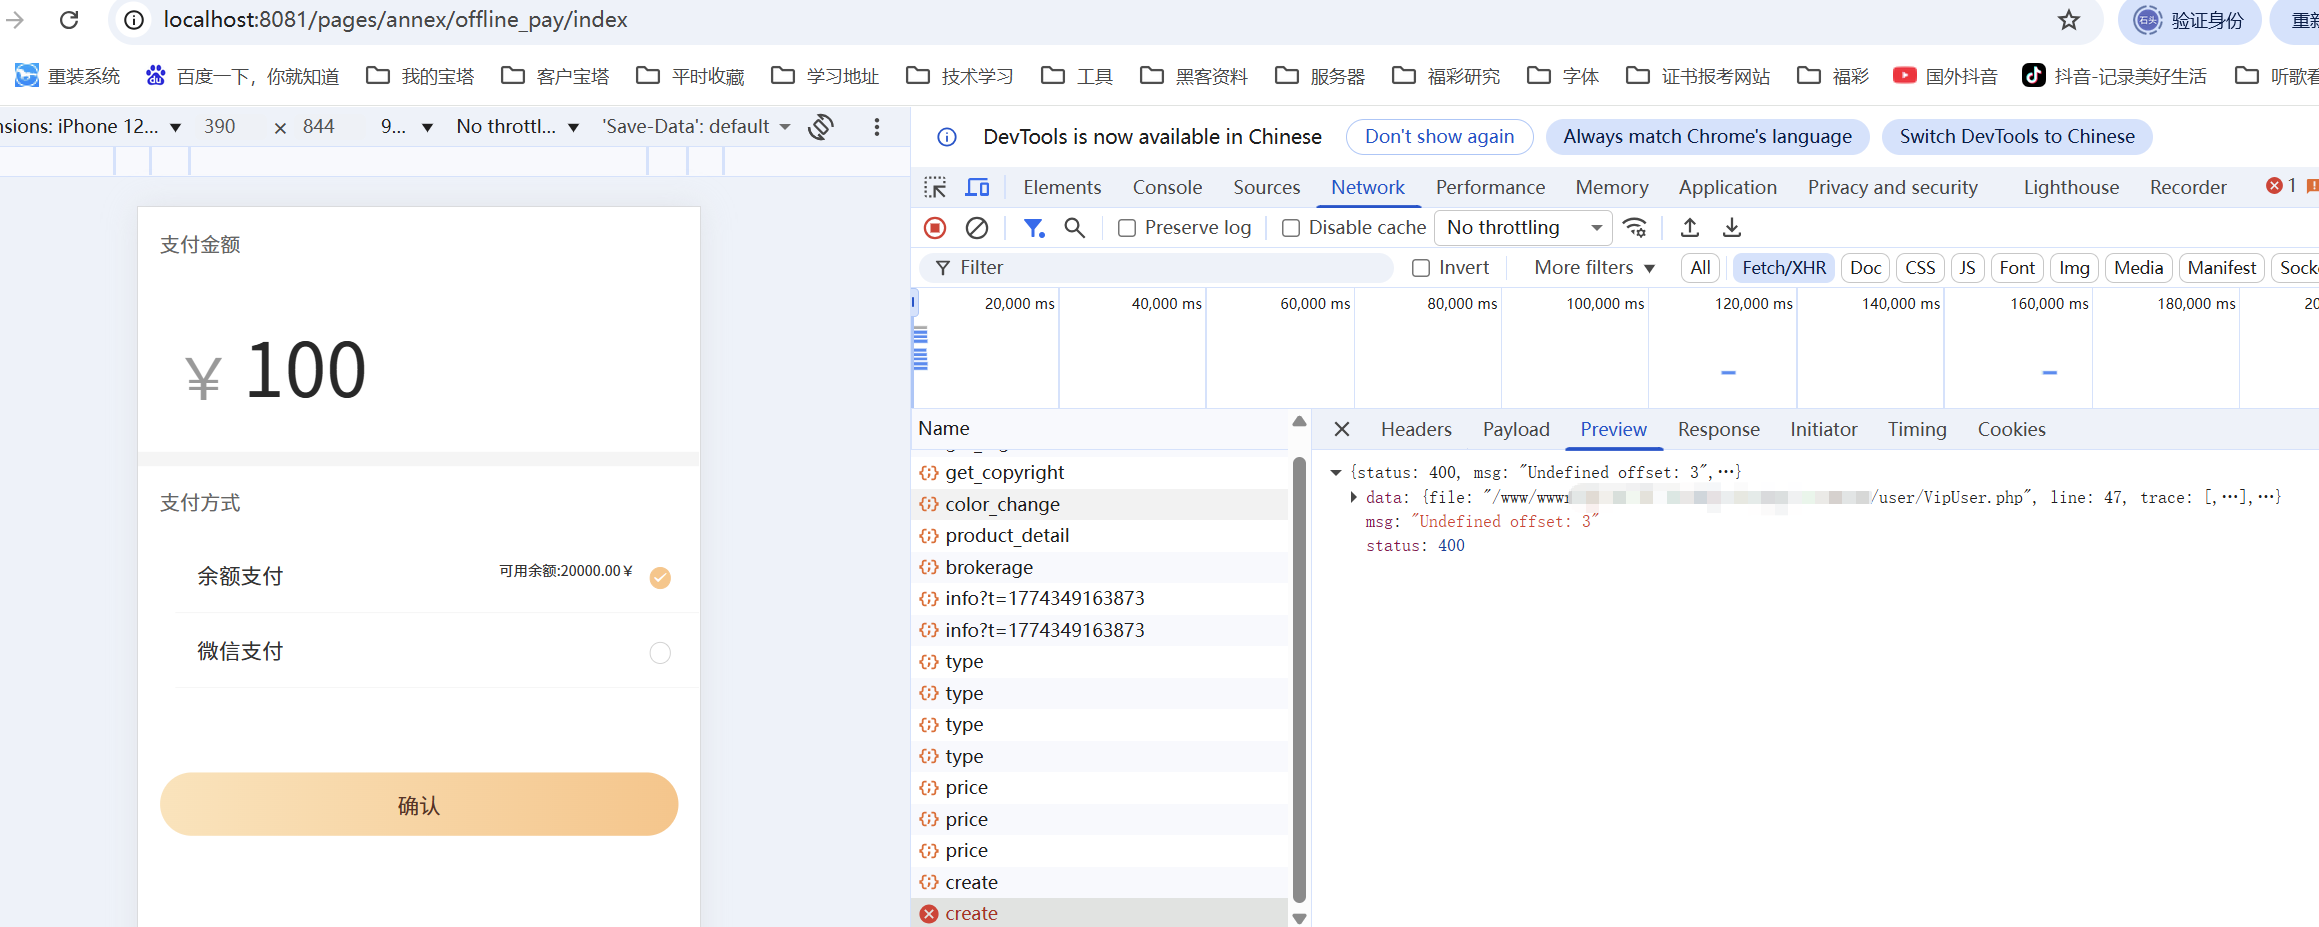2319x927 pixels.
Task: Click Switch DevTools to Chinese
Action: pos(2016,137)
